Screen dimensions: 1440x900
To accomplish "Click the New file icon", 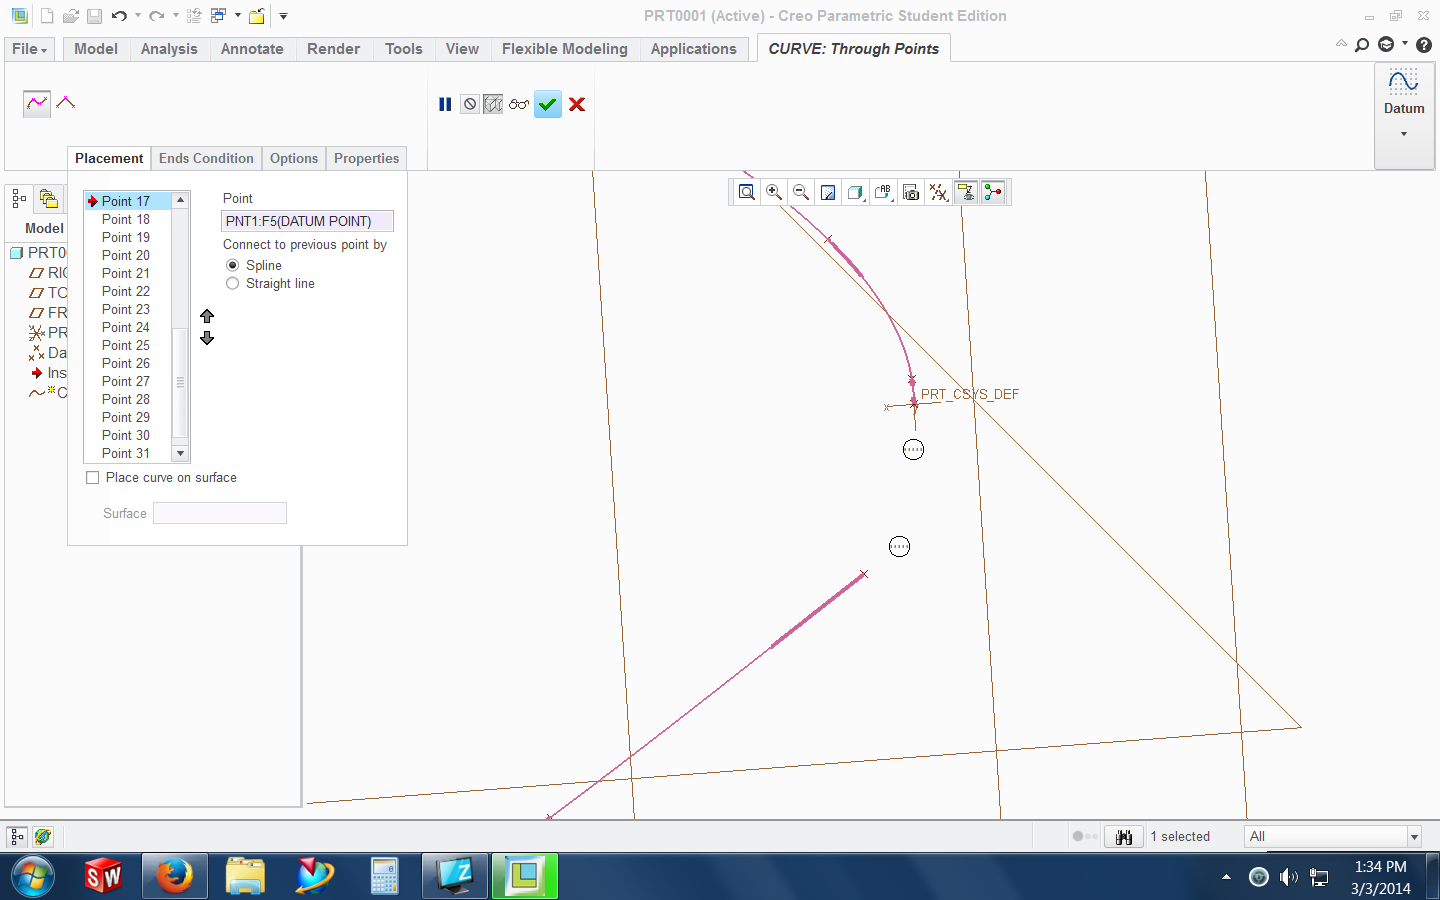I will pos(47,16).
